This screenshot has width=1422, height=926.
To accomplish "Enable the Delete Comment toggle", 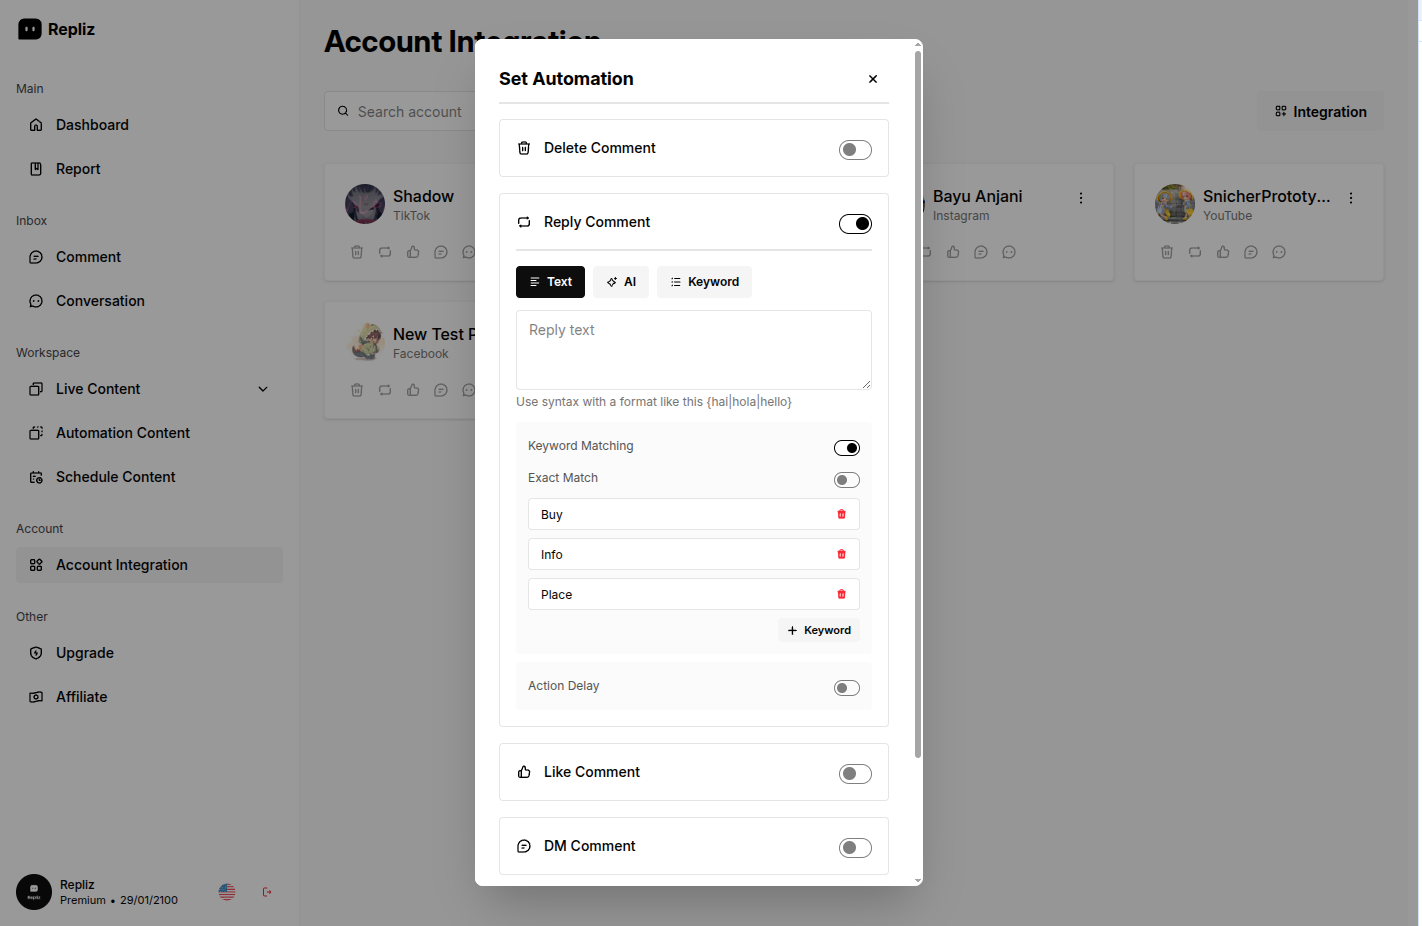I will [855, 150].
